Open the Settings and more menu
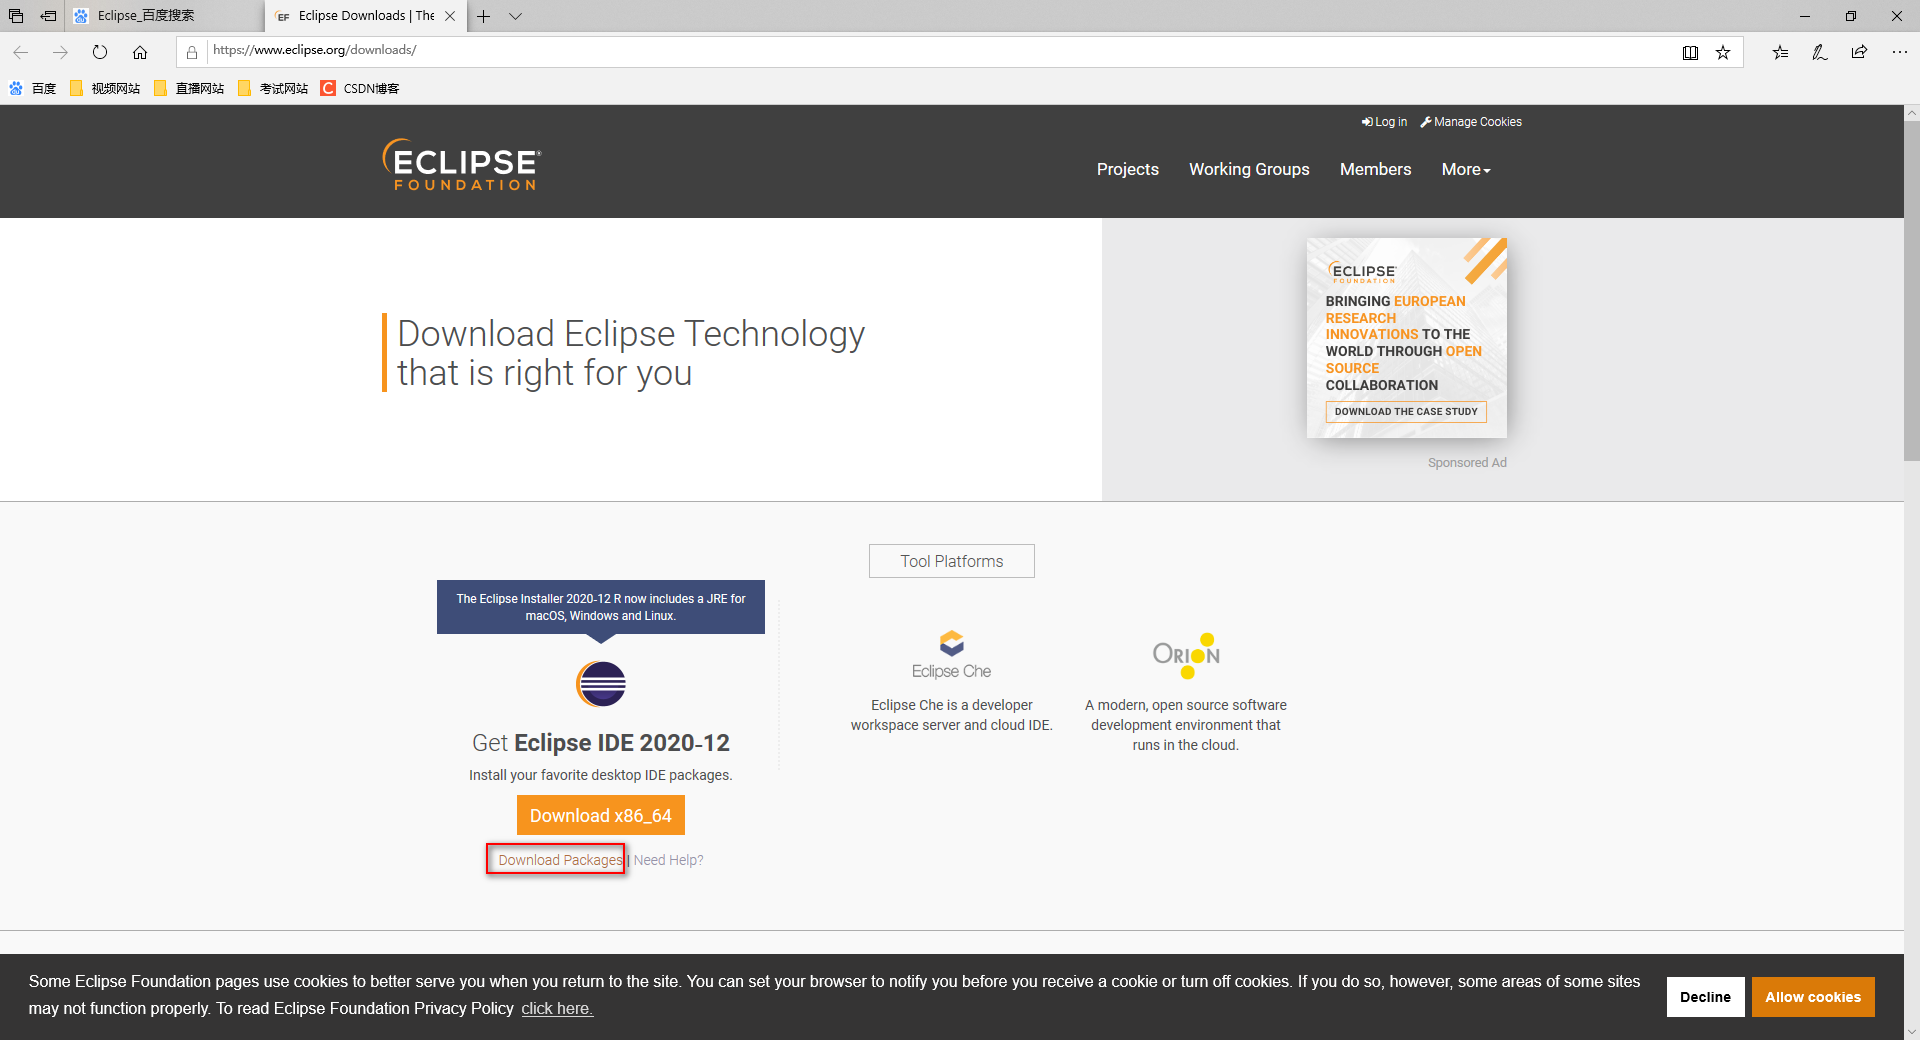 [1900, 52]
